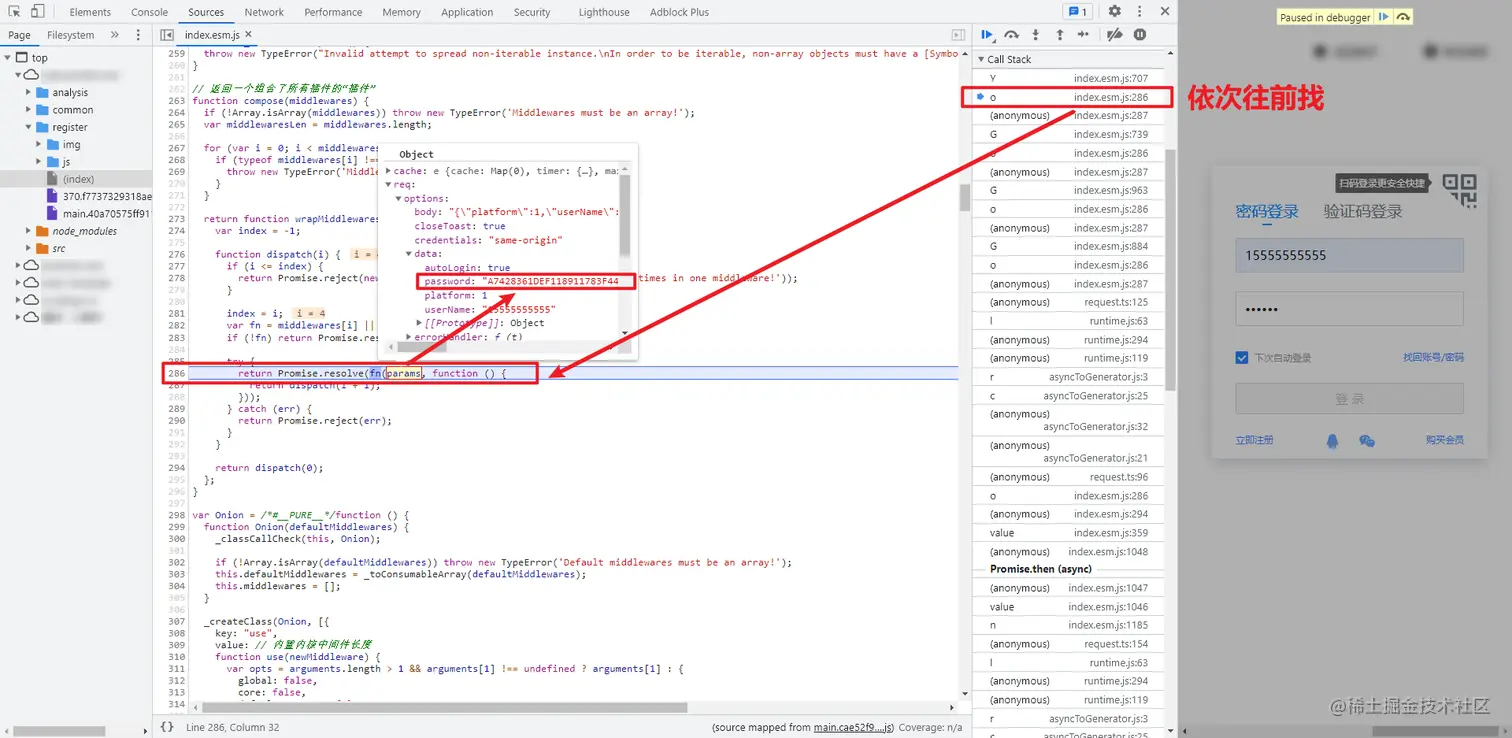Collapse the register folder
Image resolution: width=1512 pixels, height=738 pixels.
pos(28,127)
